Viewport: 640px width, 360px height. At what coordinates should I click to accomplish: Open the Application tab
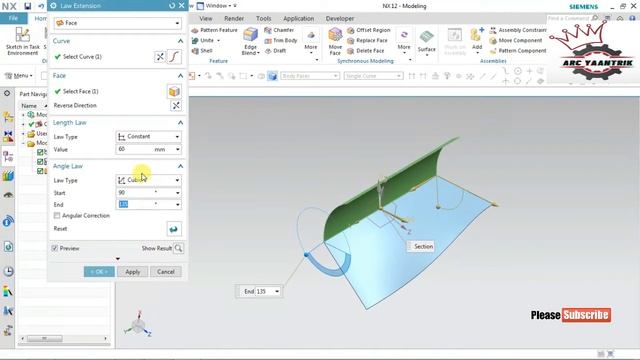click(x=299, y=19)
